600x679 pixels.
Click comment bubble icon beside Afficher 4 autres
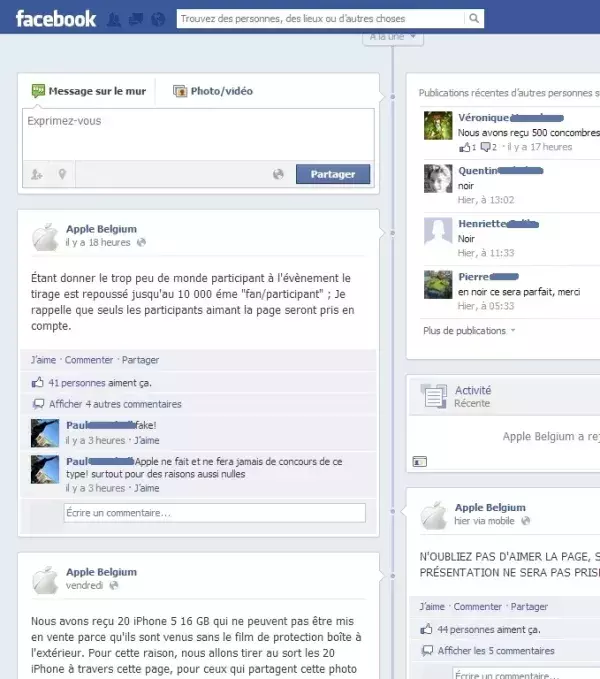[x=39, y=404]
